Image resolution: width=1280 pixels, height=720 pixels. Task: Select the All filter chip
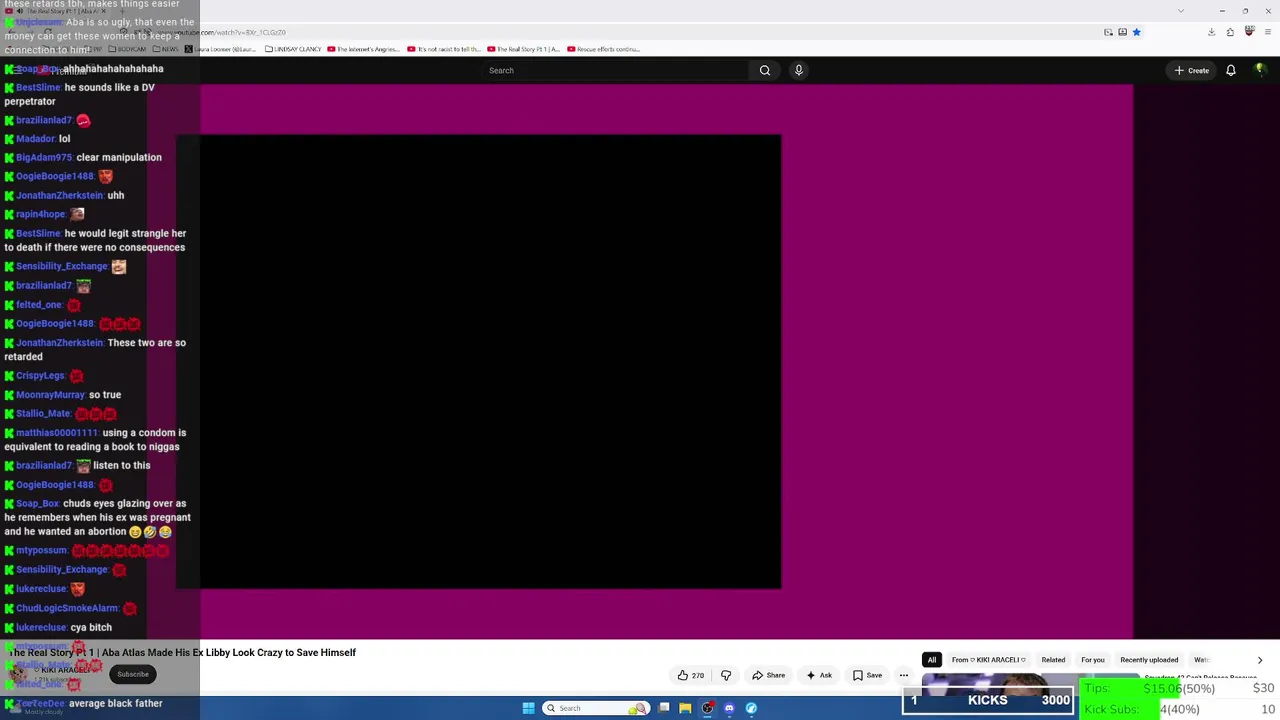pyautogui.click(x=932, y=660)
